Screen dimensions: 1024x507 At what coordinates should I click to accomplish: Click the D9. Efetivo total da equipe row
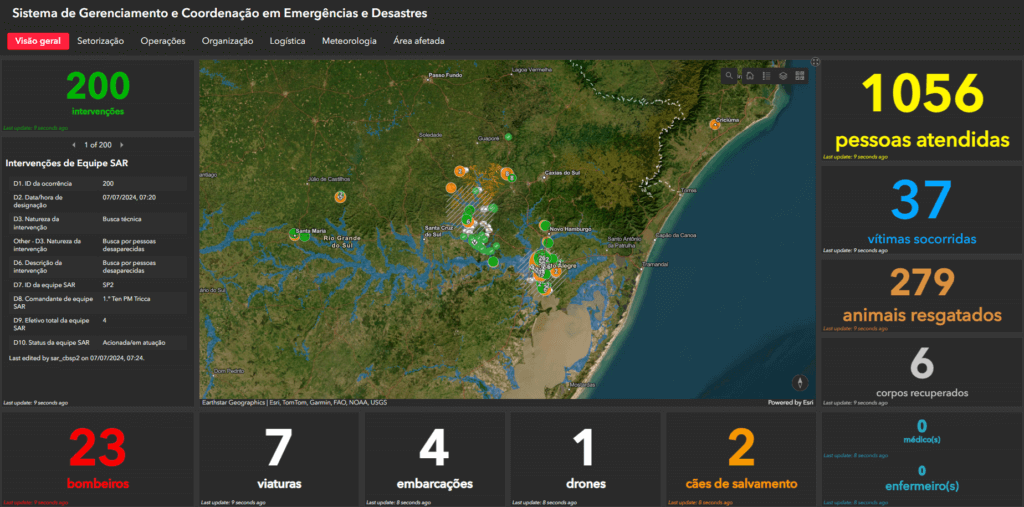click(98, 324)
